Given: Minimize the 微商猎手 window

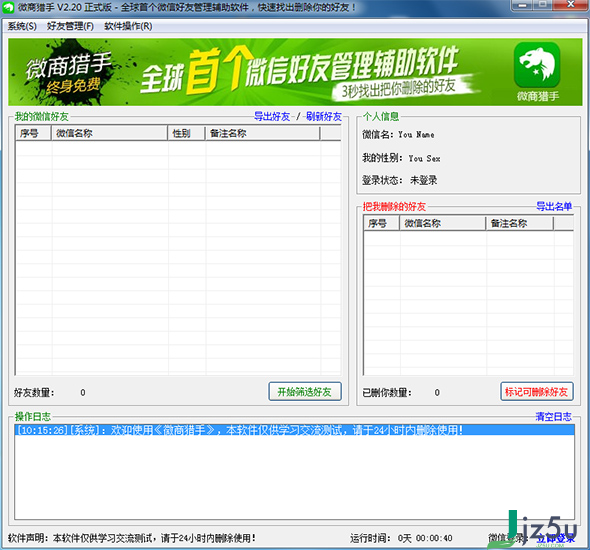Looking at the screenshot, I should (522, 5).
